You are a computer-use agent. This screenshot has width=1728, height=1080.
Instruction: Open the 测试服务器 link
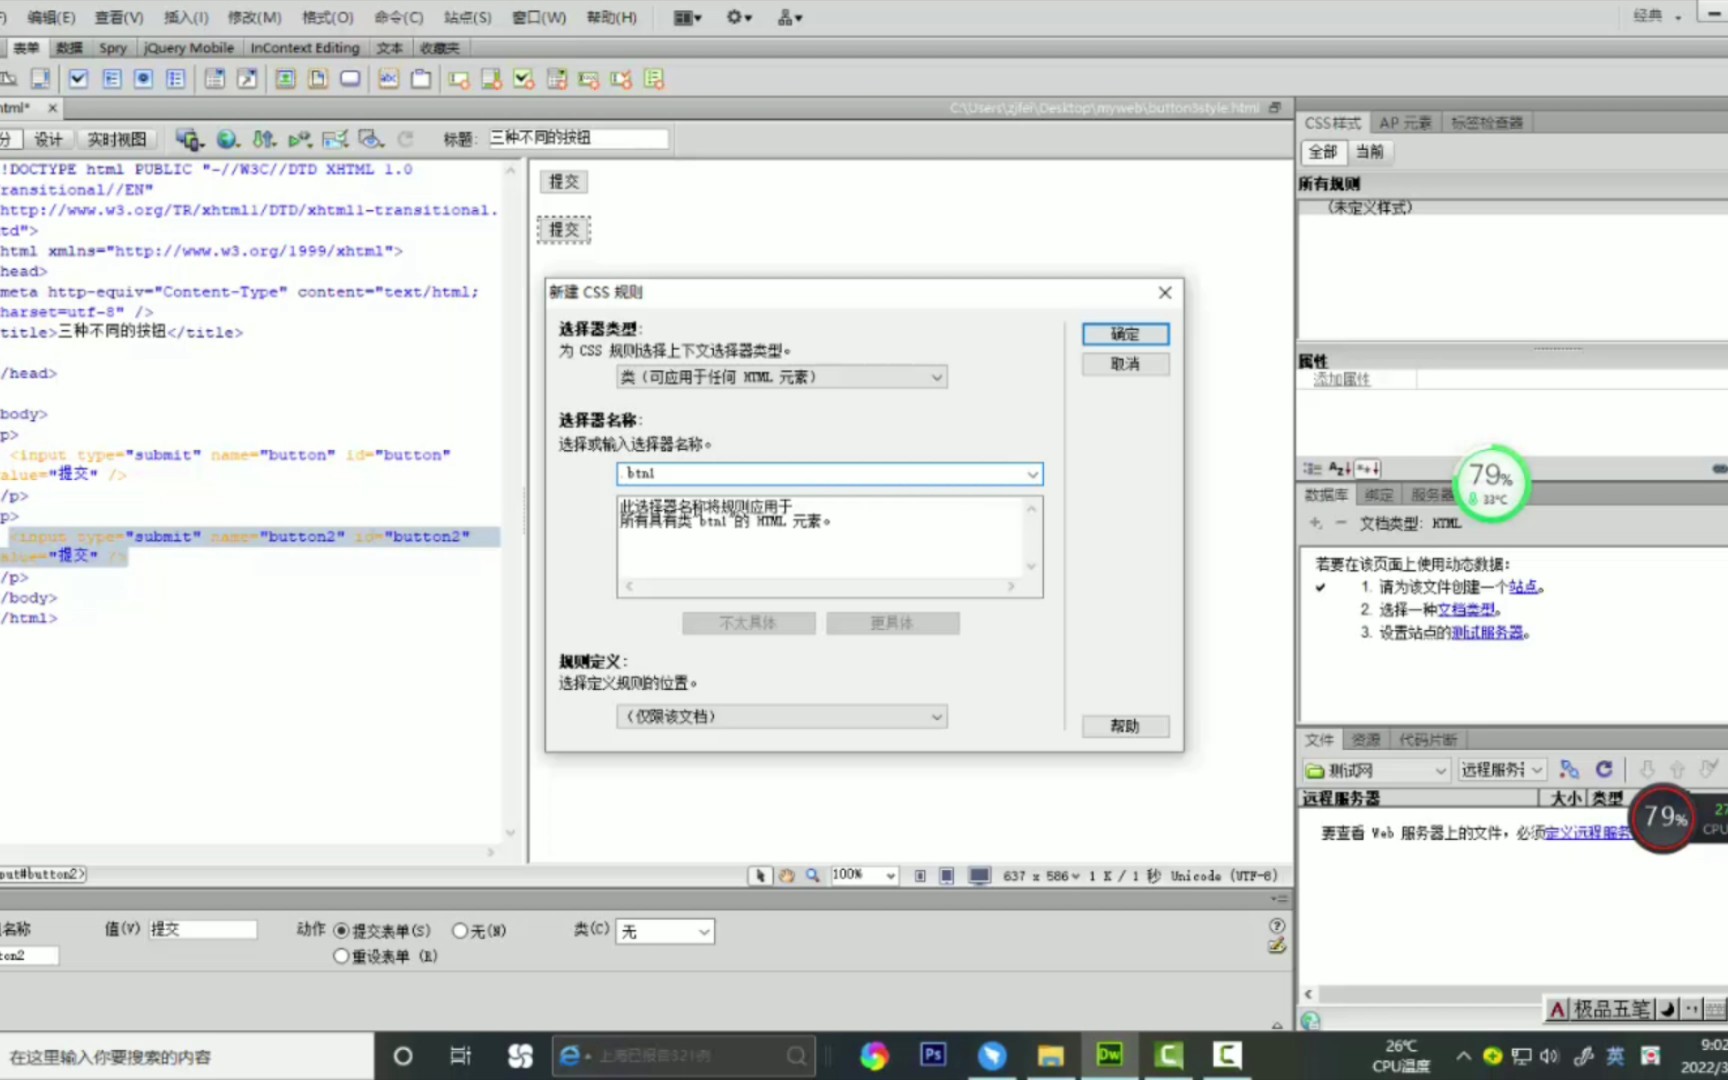(1488, 633)
